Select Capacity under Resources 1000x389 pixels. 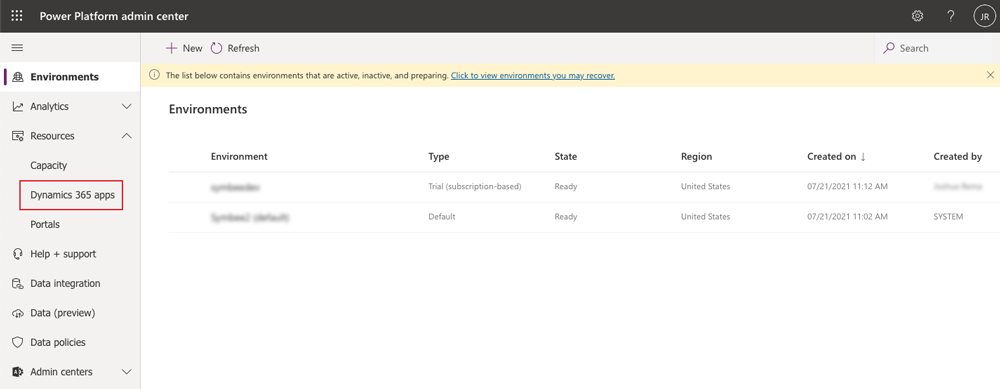click(x=48, y=165)
